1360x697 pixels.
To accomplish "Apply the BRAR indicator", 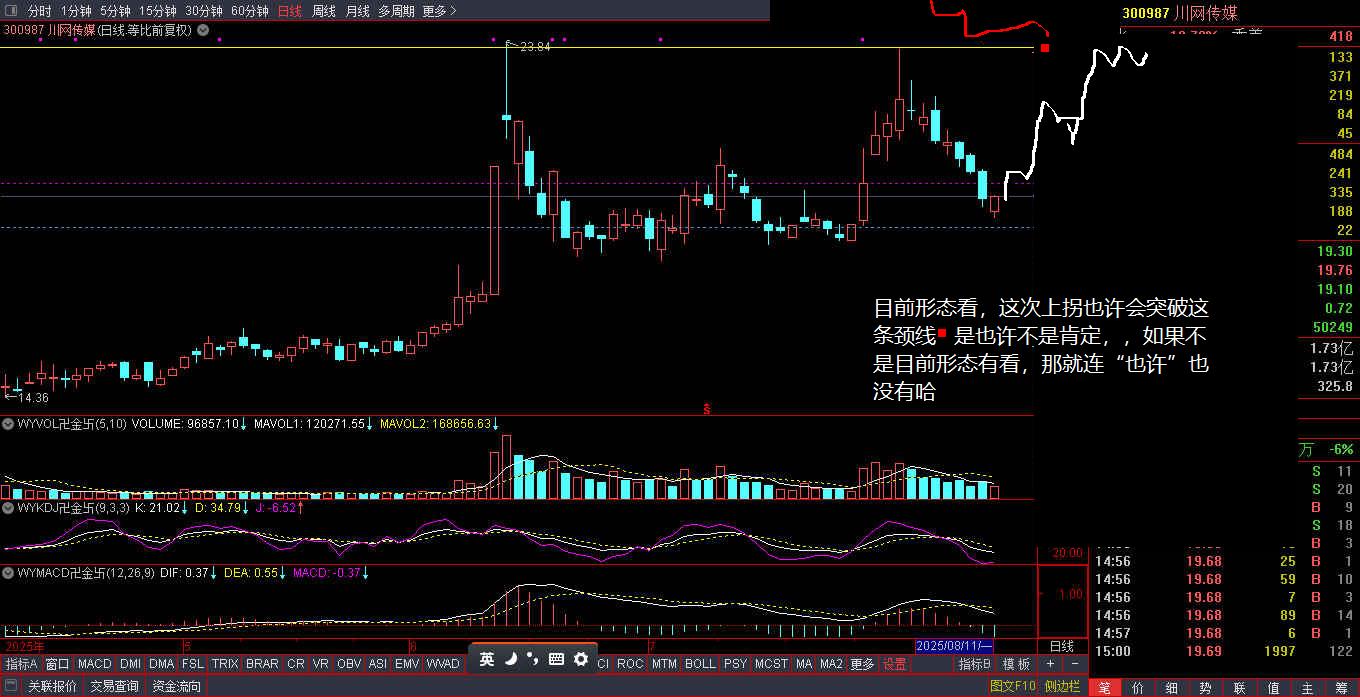I will (x=262, y=664).
